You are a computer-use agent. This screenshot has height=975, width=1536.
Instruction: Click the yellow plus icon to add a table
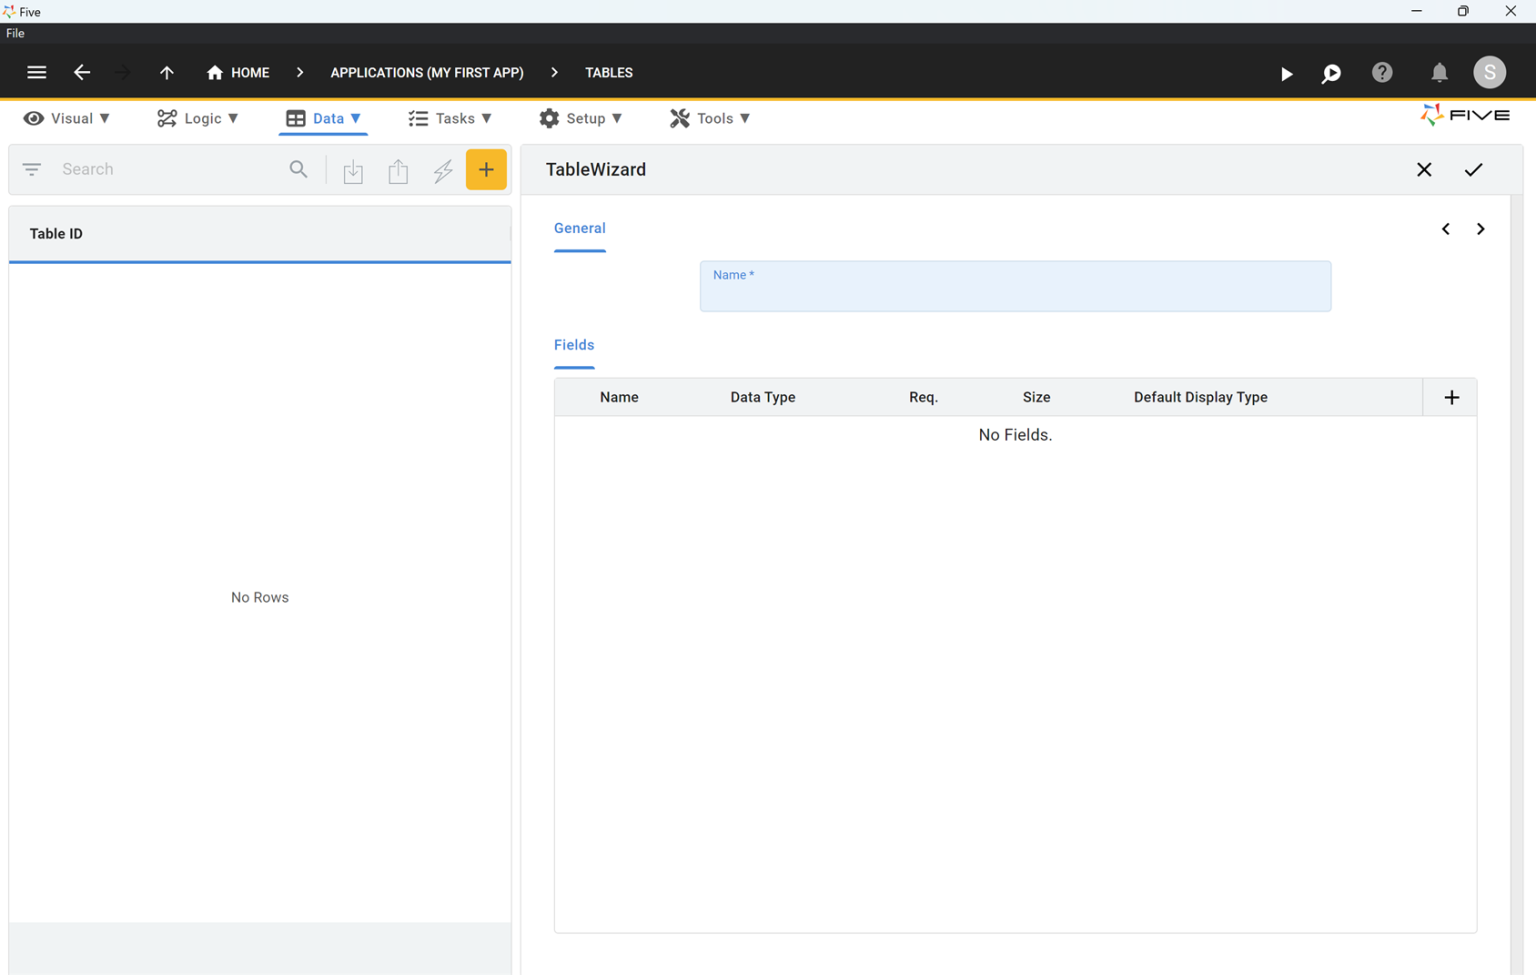point(486,169)
